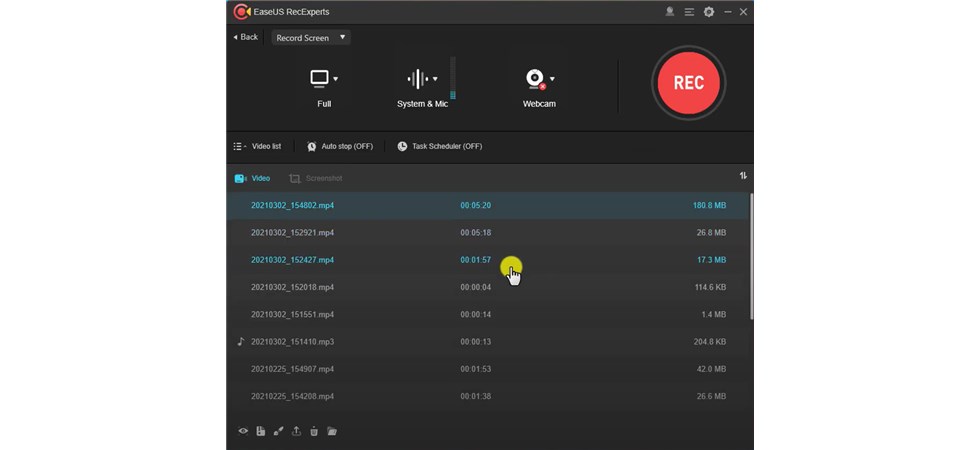Open the Video list menu
This screenshot has width=980, height=450.
click(257, 146)
